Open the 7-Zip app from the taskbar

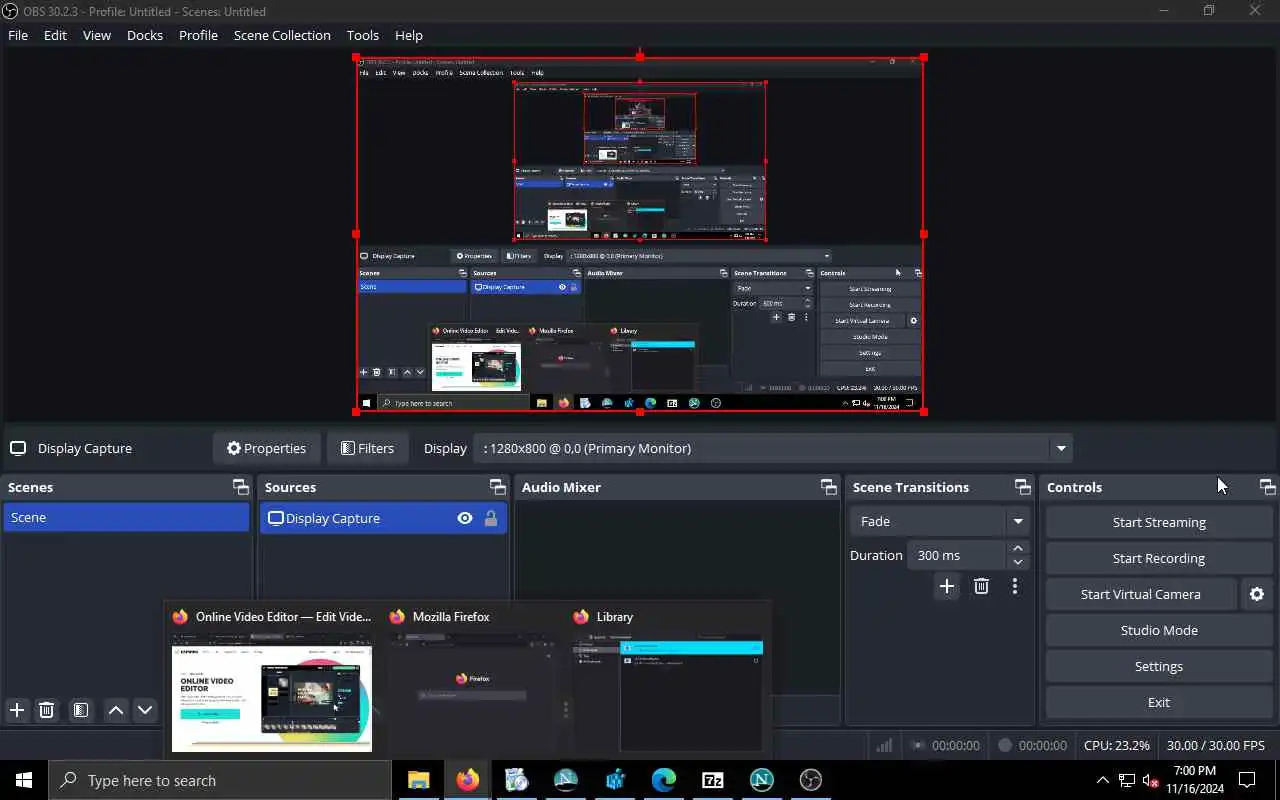click(712, 780)
